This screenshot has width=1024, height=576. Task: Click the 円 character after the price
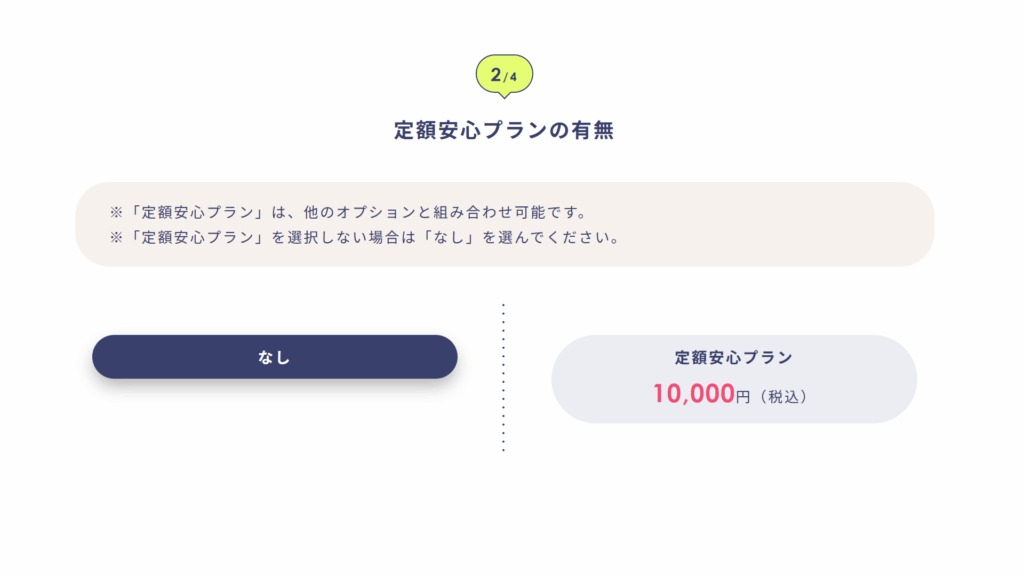point(743,397)
